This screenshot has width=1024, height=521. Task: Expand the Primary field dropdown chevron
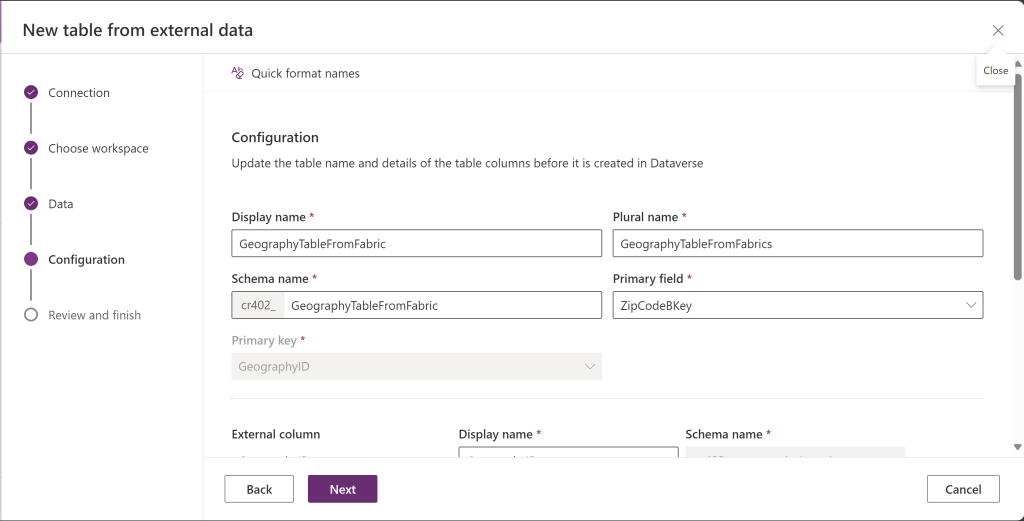(x=970, y=306)
